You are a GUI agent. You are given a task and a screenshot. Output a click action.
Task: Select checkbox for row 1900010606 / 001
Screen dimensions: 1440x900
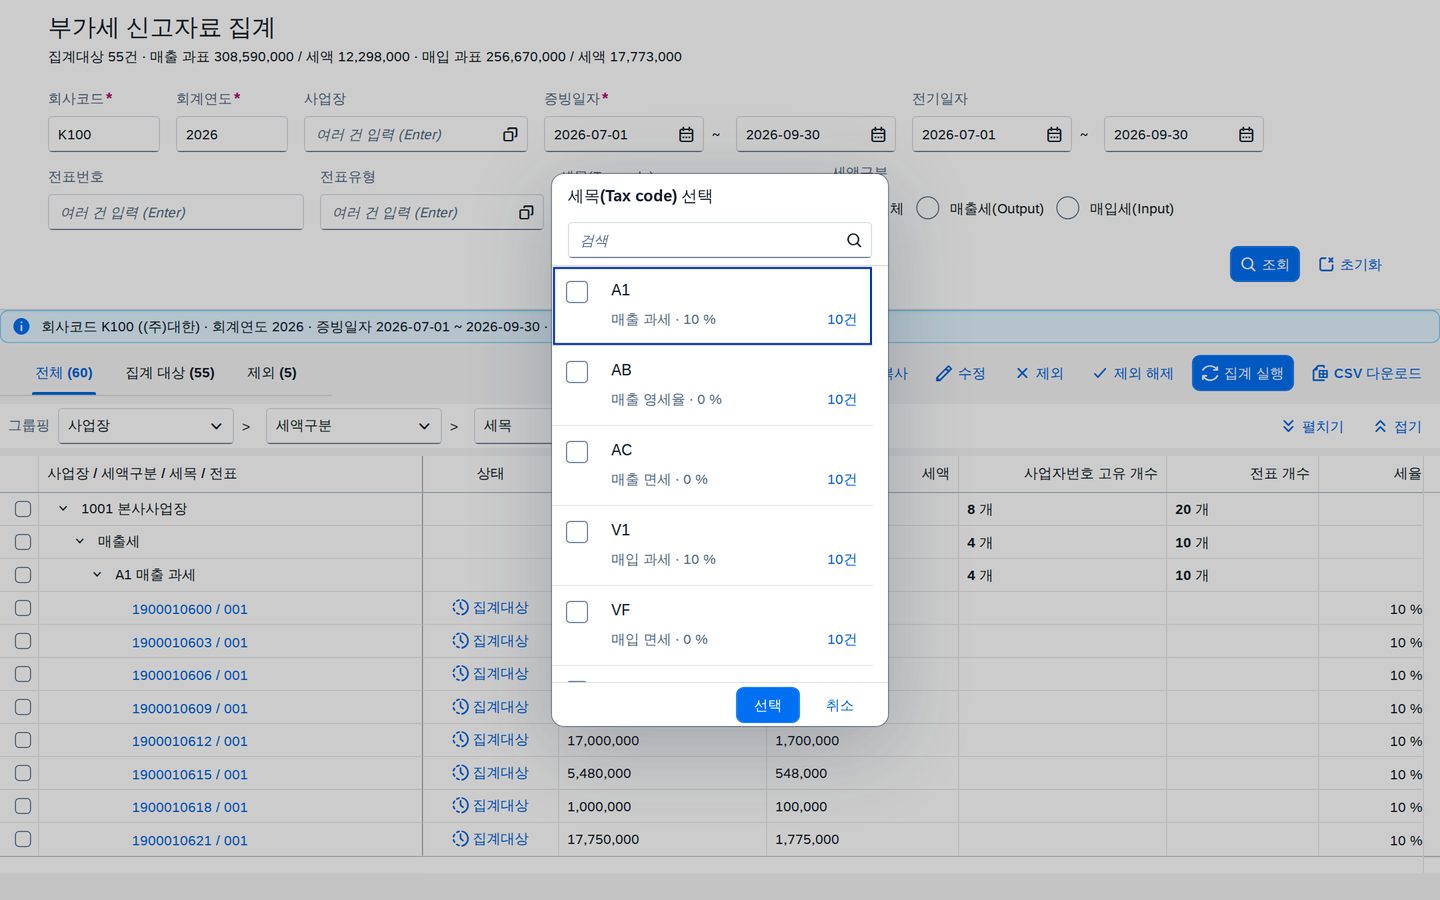[x=23, y=674]
